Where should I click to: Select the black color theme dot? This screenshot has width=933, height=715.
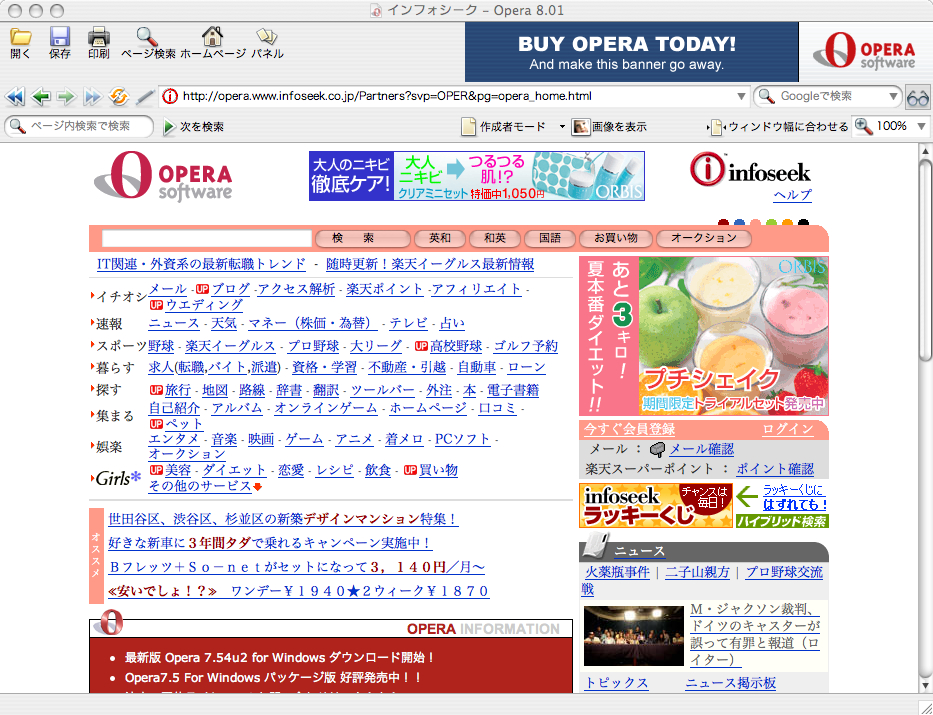803,223
